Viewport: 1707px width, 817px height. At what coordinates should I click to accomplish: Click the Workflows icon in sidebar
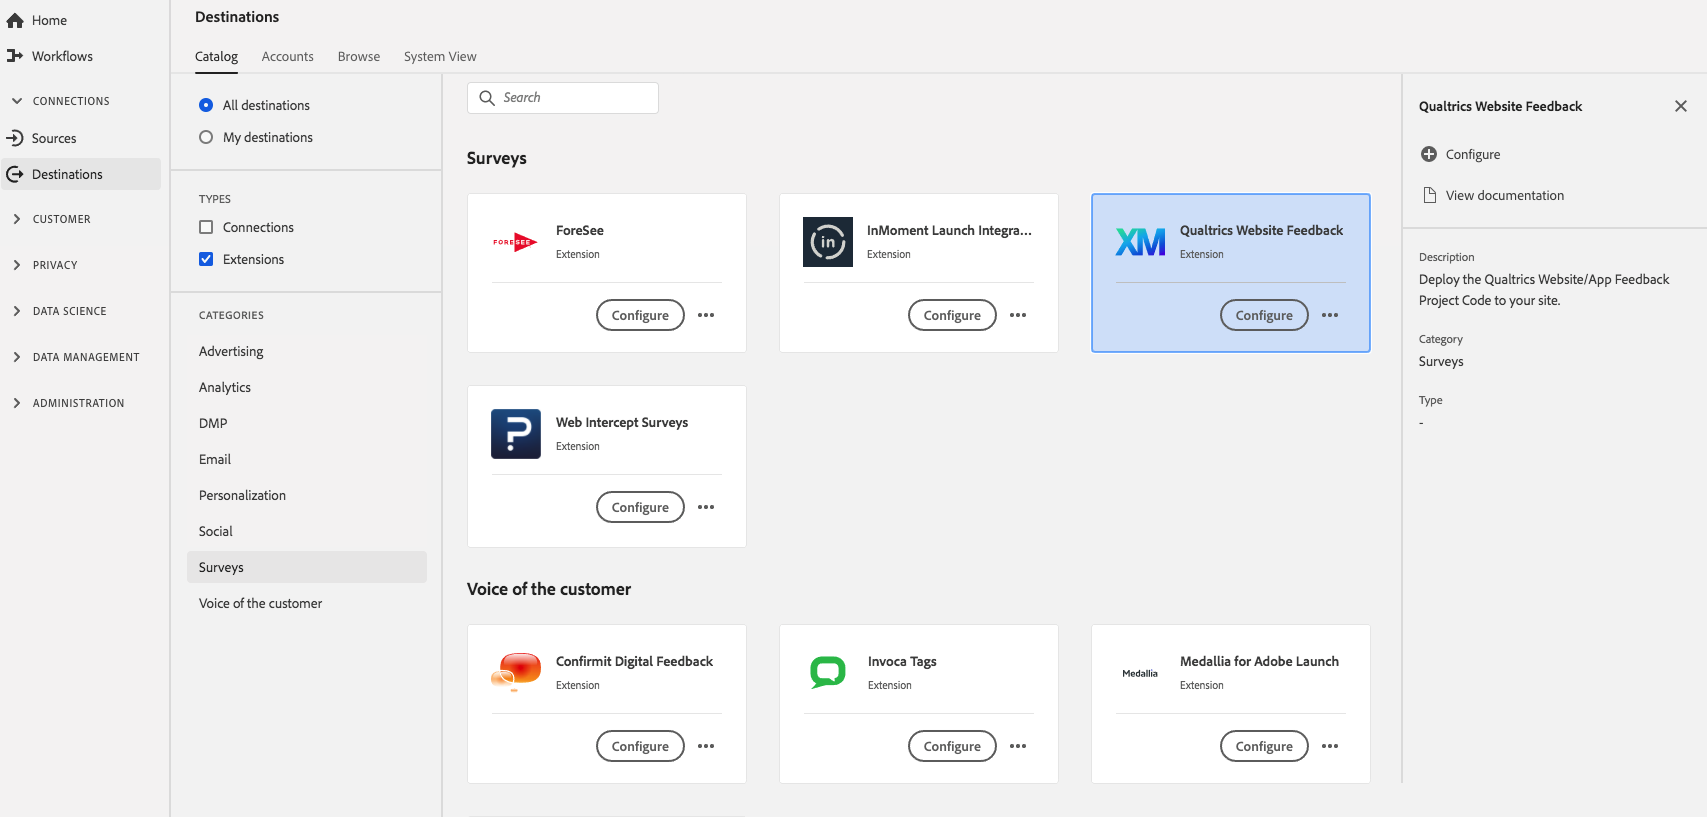click(x=15, y=56)
